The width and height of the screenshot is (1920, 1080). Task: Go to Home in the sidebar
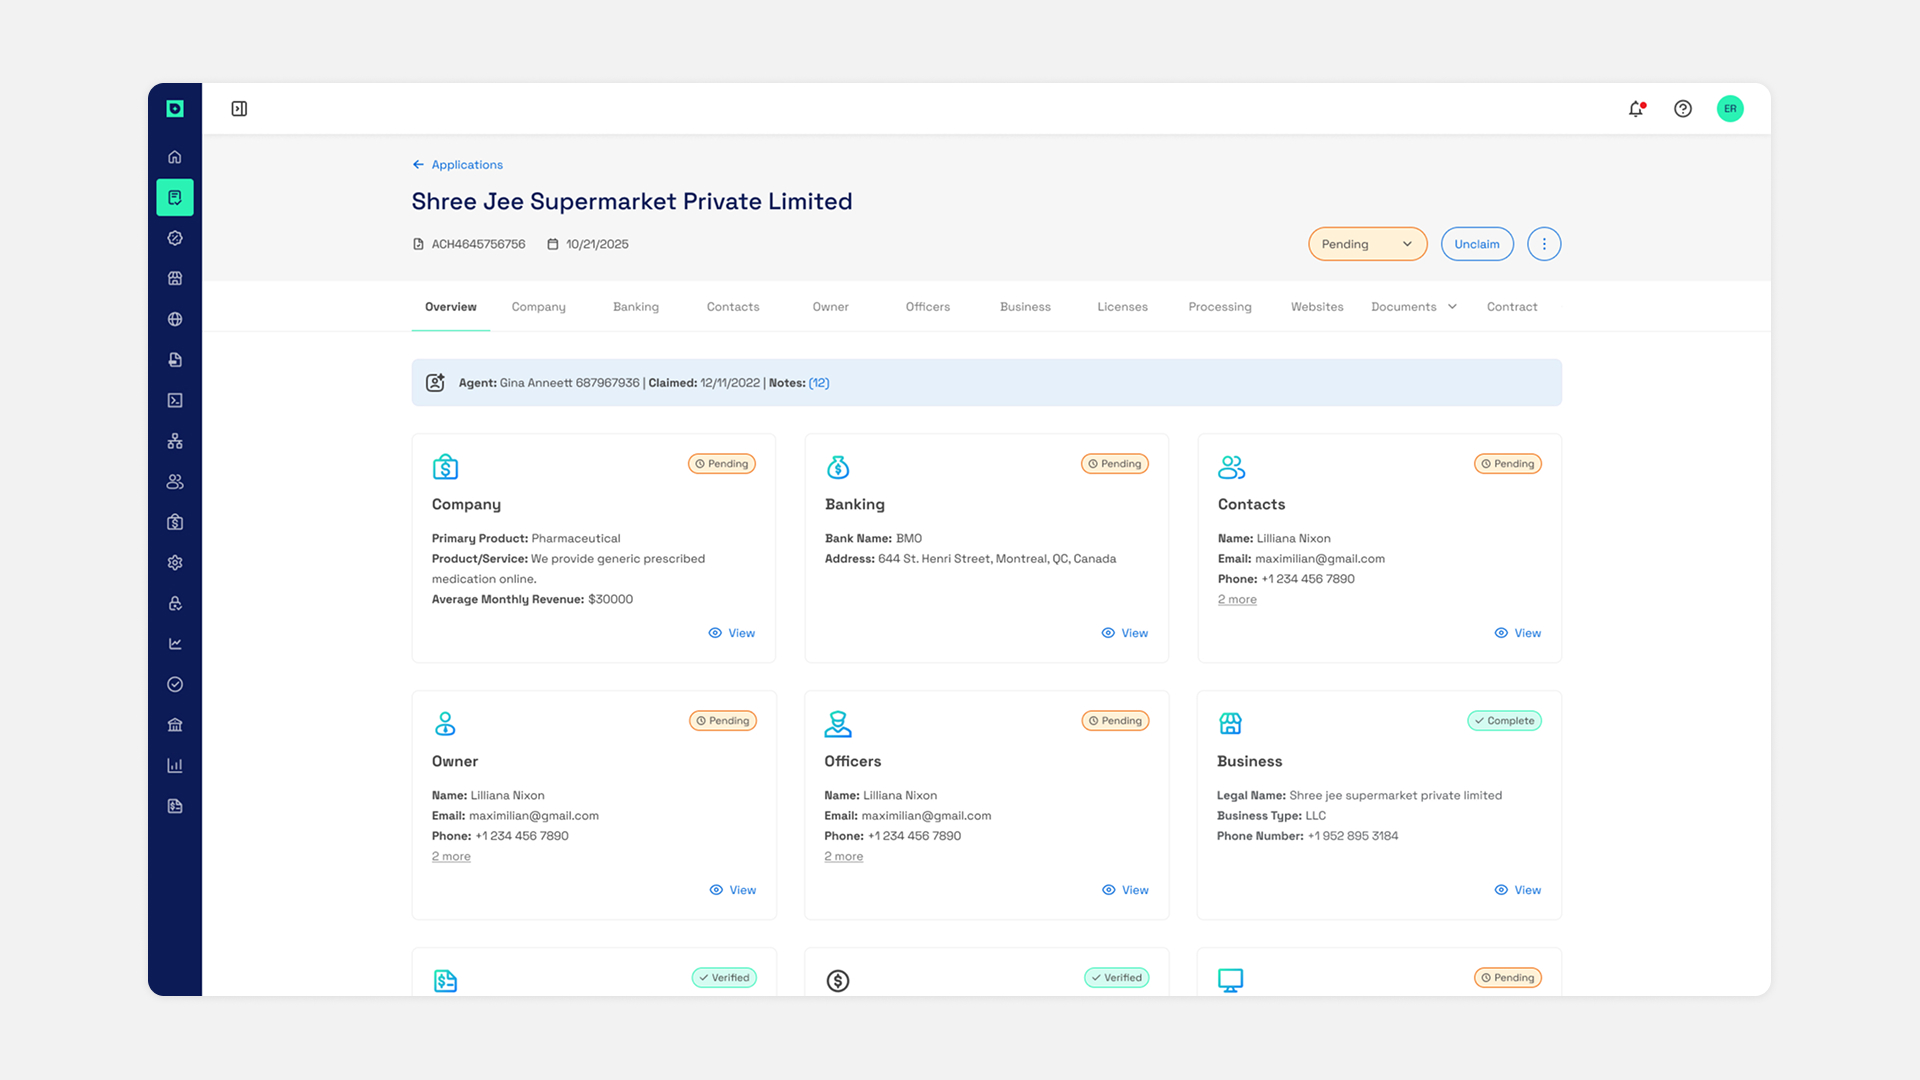(175, 157)
